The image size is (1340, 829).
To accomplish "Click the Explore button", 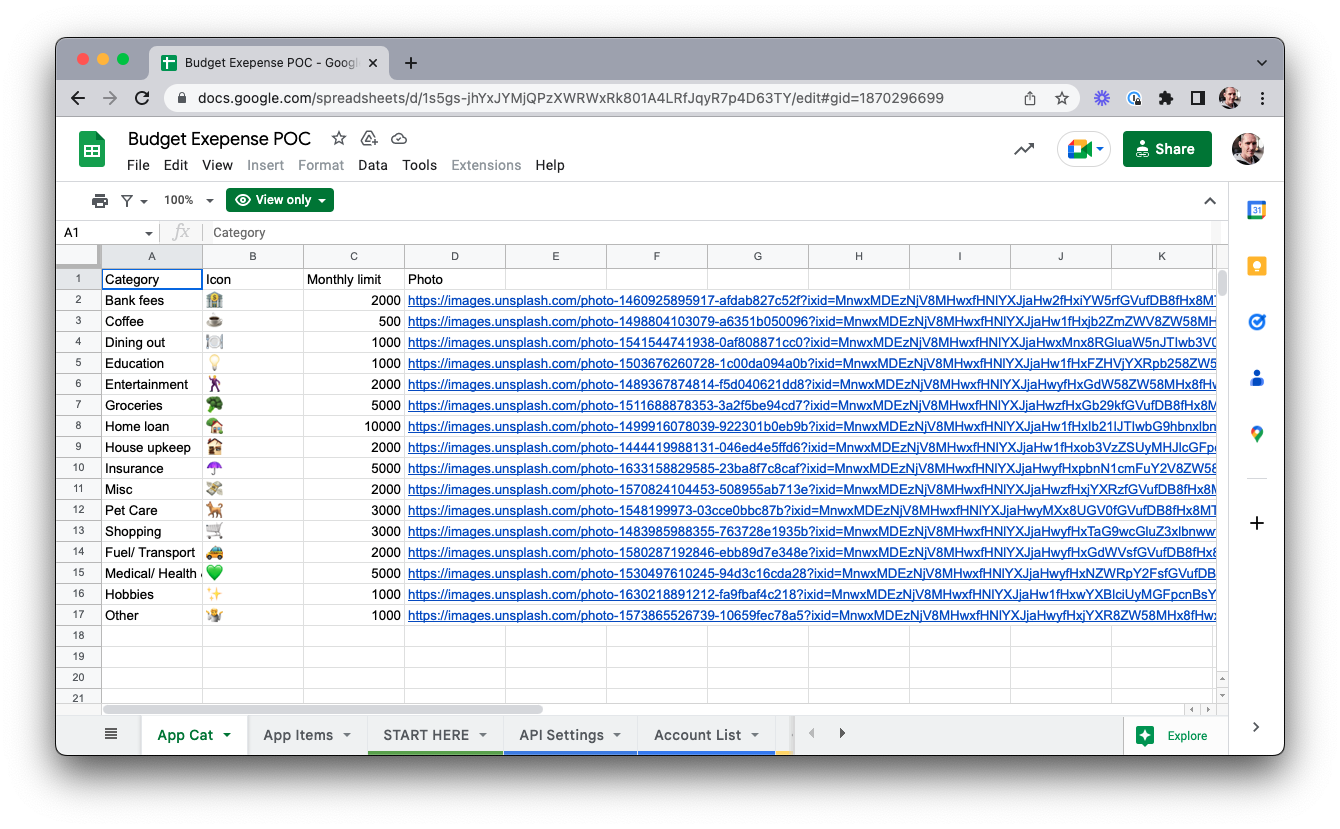I will tap(1174, 735).
